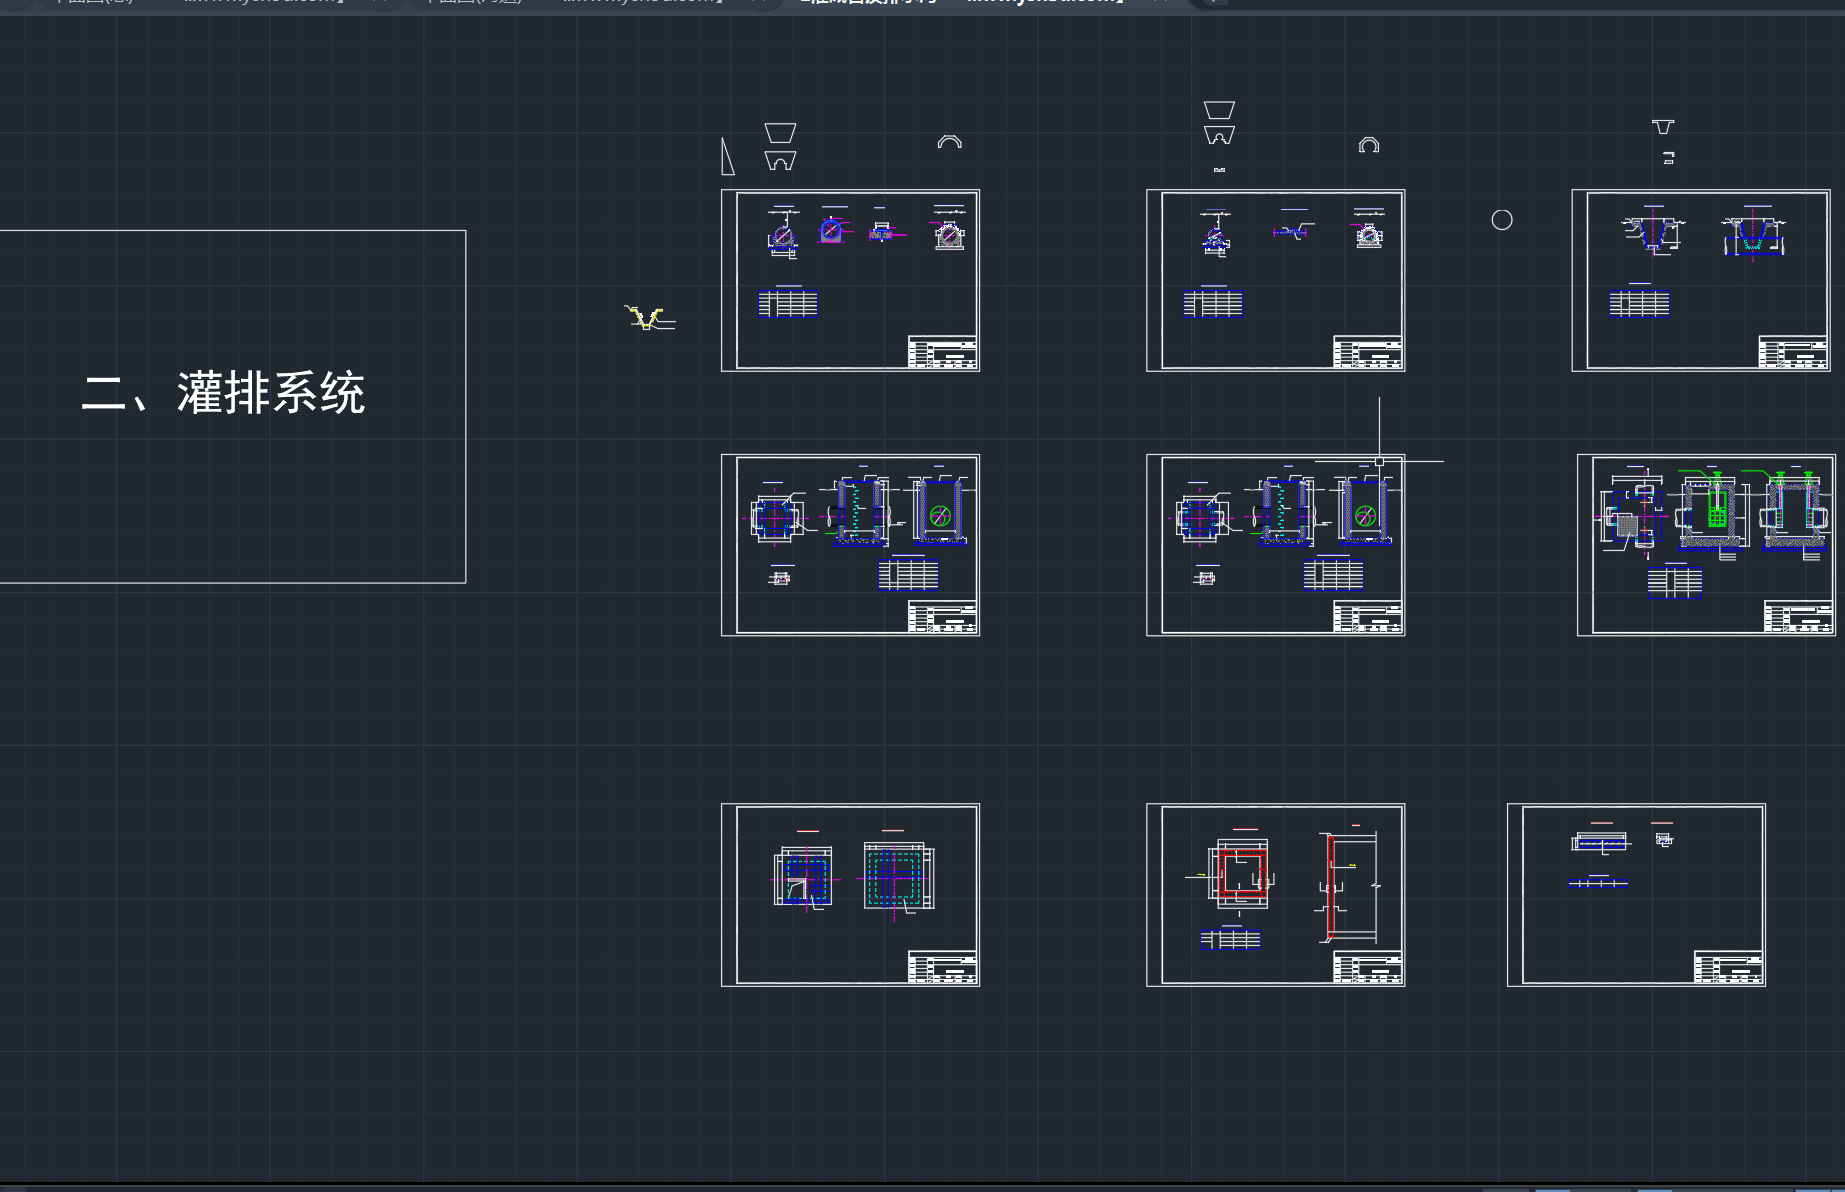Select the tall red-edged vertical section drawing
The image size is (1845, 1192).
click(1350, 887)
